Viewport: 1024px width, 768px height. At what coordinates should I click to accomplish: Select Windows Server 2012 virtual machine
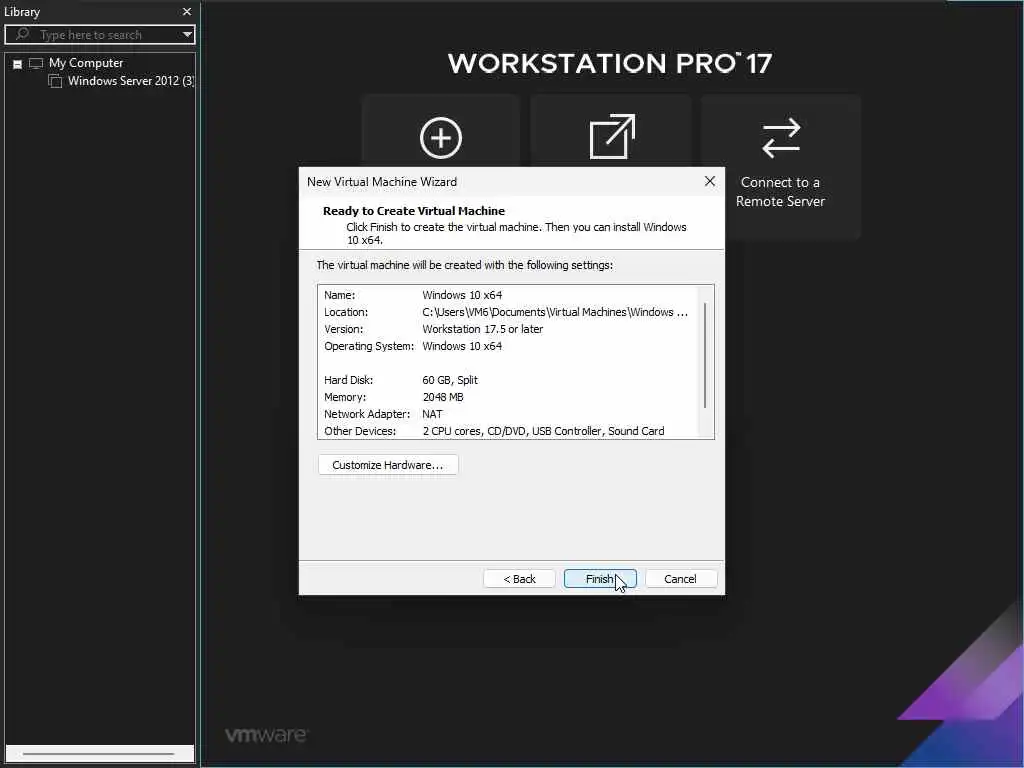[x=131, y=81]
